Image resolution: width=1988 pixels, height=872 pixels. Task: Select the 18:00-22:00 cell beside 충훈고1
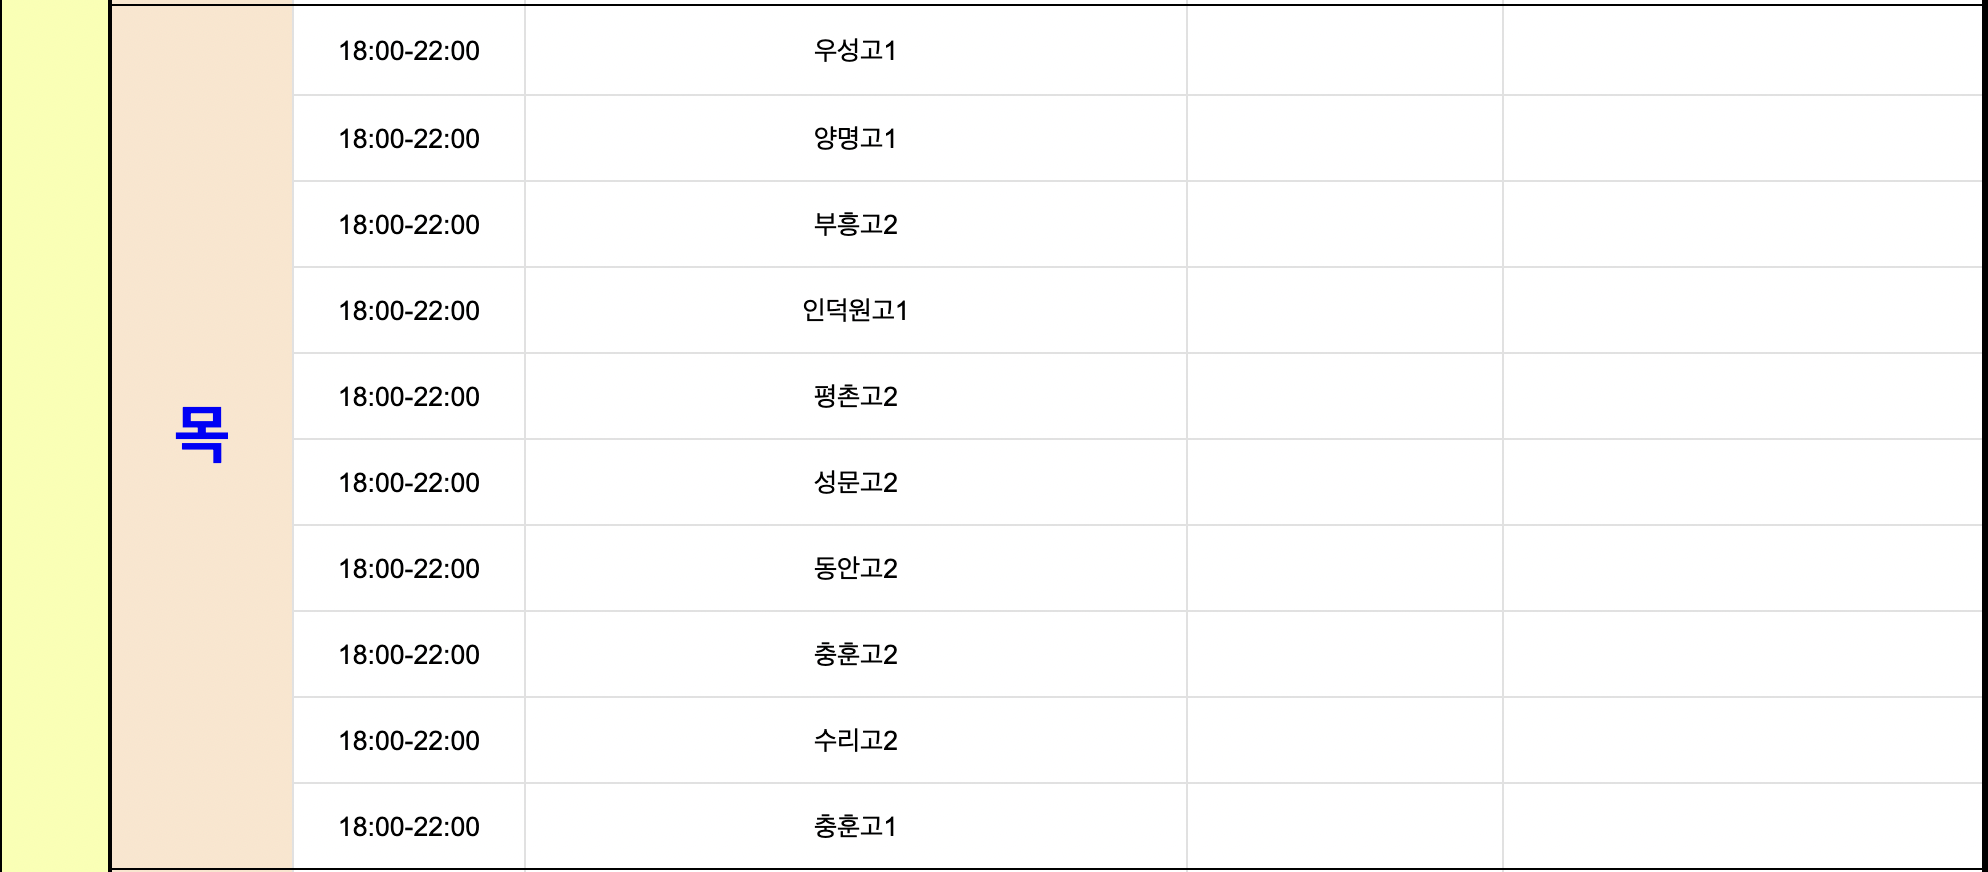click(x=409, y=826)
